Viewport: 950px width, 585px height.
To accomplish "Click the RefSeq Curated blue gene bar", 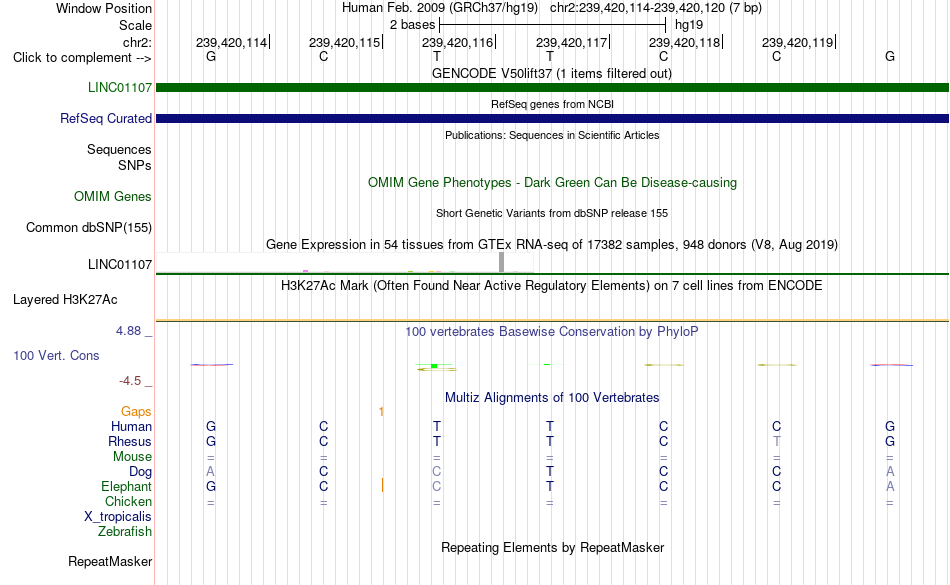I will click(x=552, y=119).
